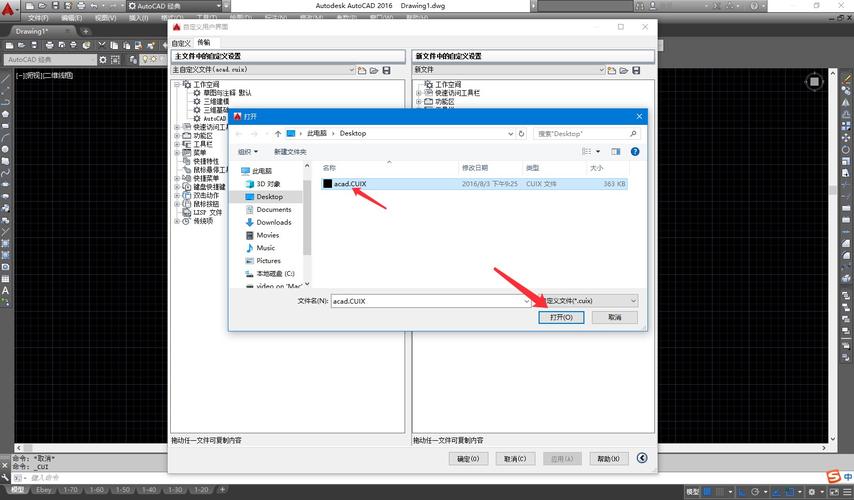This screenshot has height=500, width=854.
Task: Click the open file icon in the left CUI pane
Action: [x=374, y=70]
